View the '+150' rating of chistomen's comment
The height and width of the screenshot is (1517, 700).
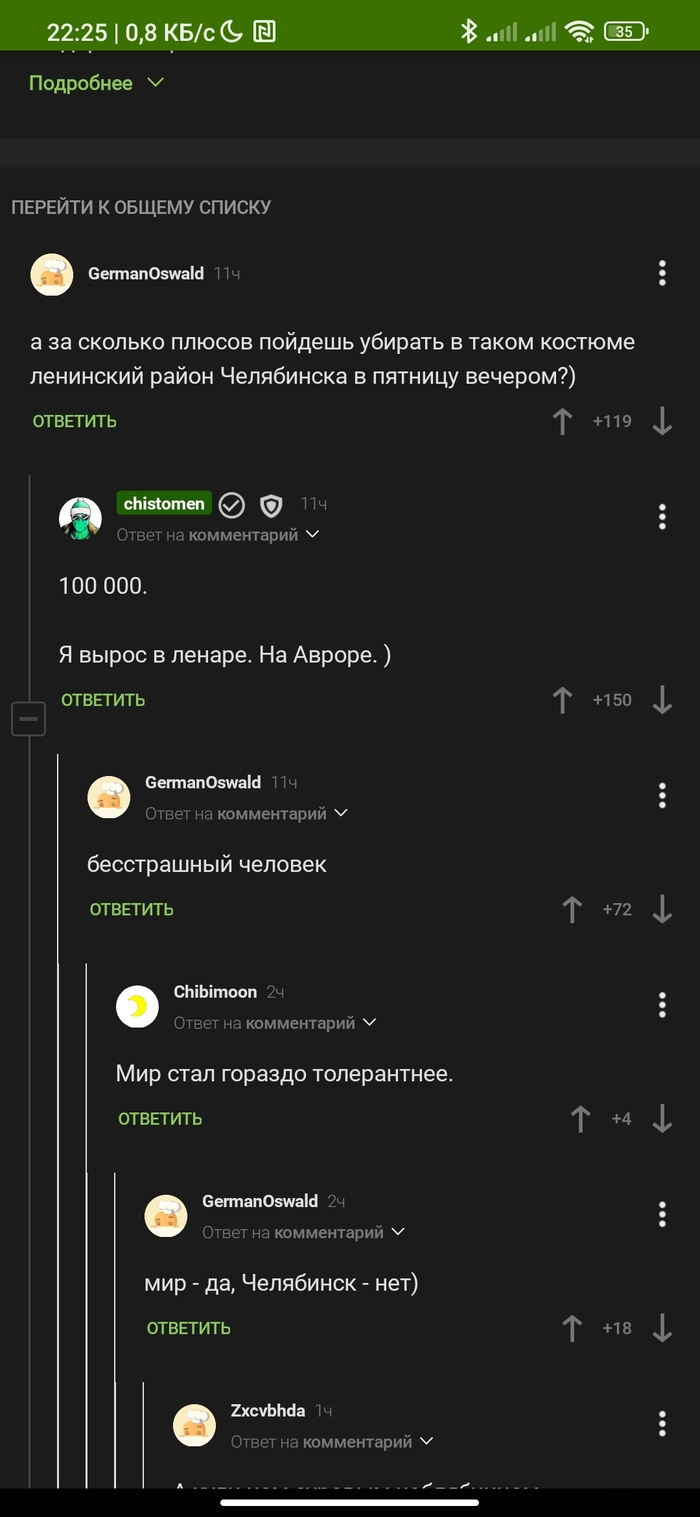pyautogui.click(x=611, y=700)
